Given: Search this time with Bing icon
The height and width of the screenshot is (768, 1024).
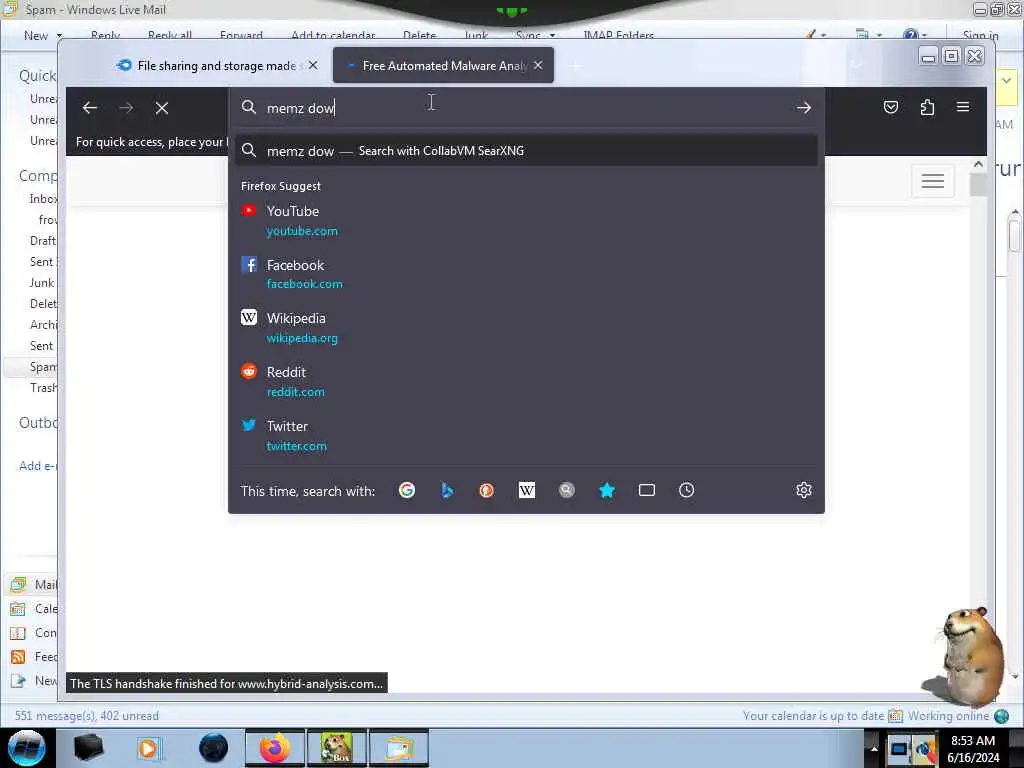Looking at the screenshot, I should point(447,490).
